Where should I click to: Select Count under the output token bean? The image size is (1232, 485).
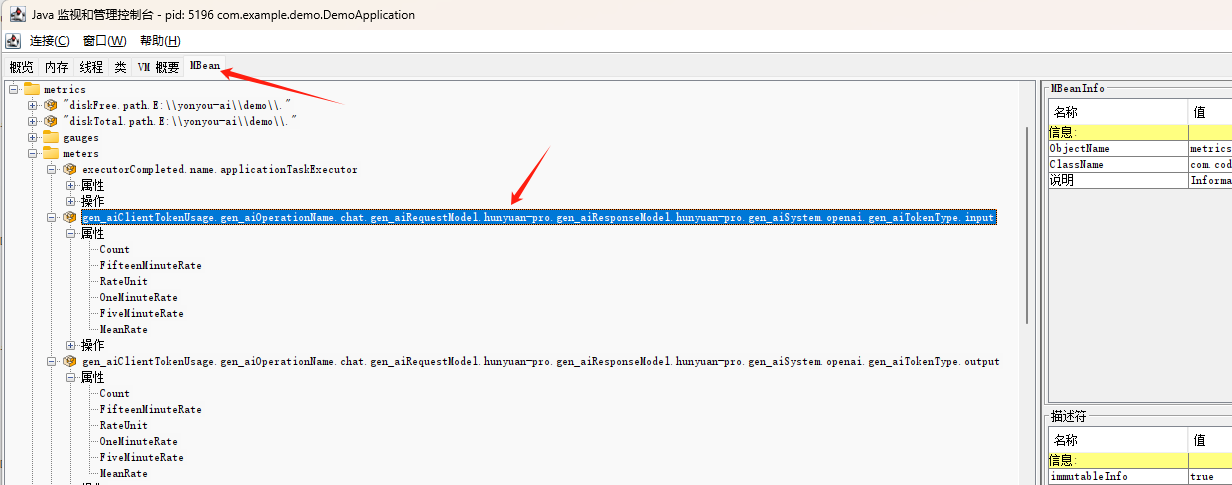tap(115, 393)
